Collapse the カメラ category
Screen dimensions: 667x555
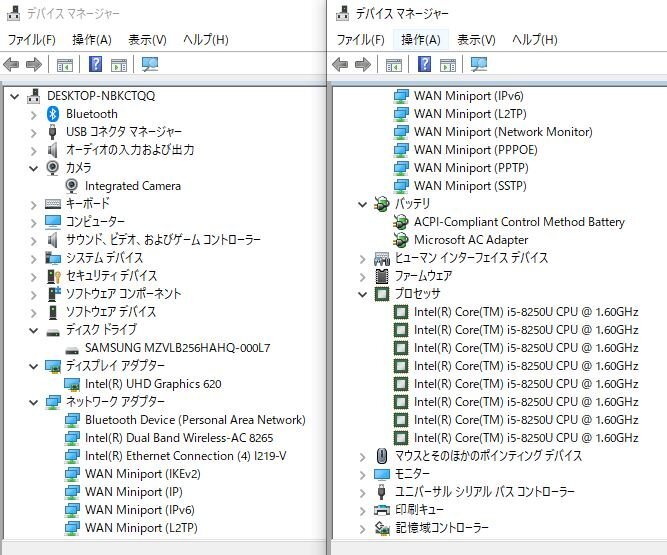tap(36, 168)
